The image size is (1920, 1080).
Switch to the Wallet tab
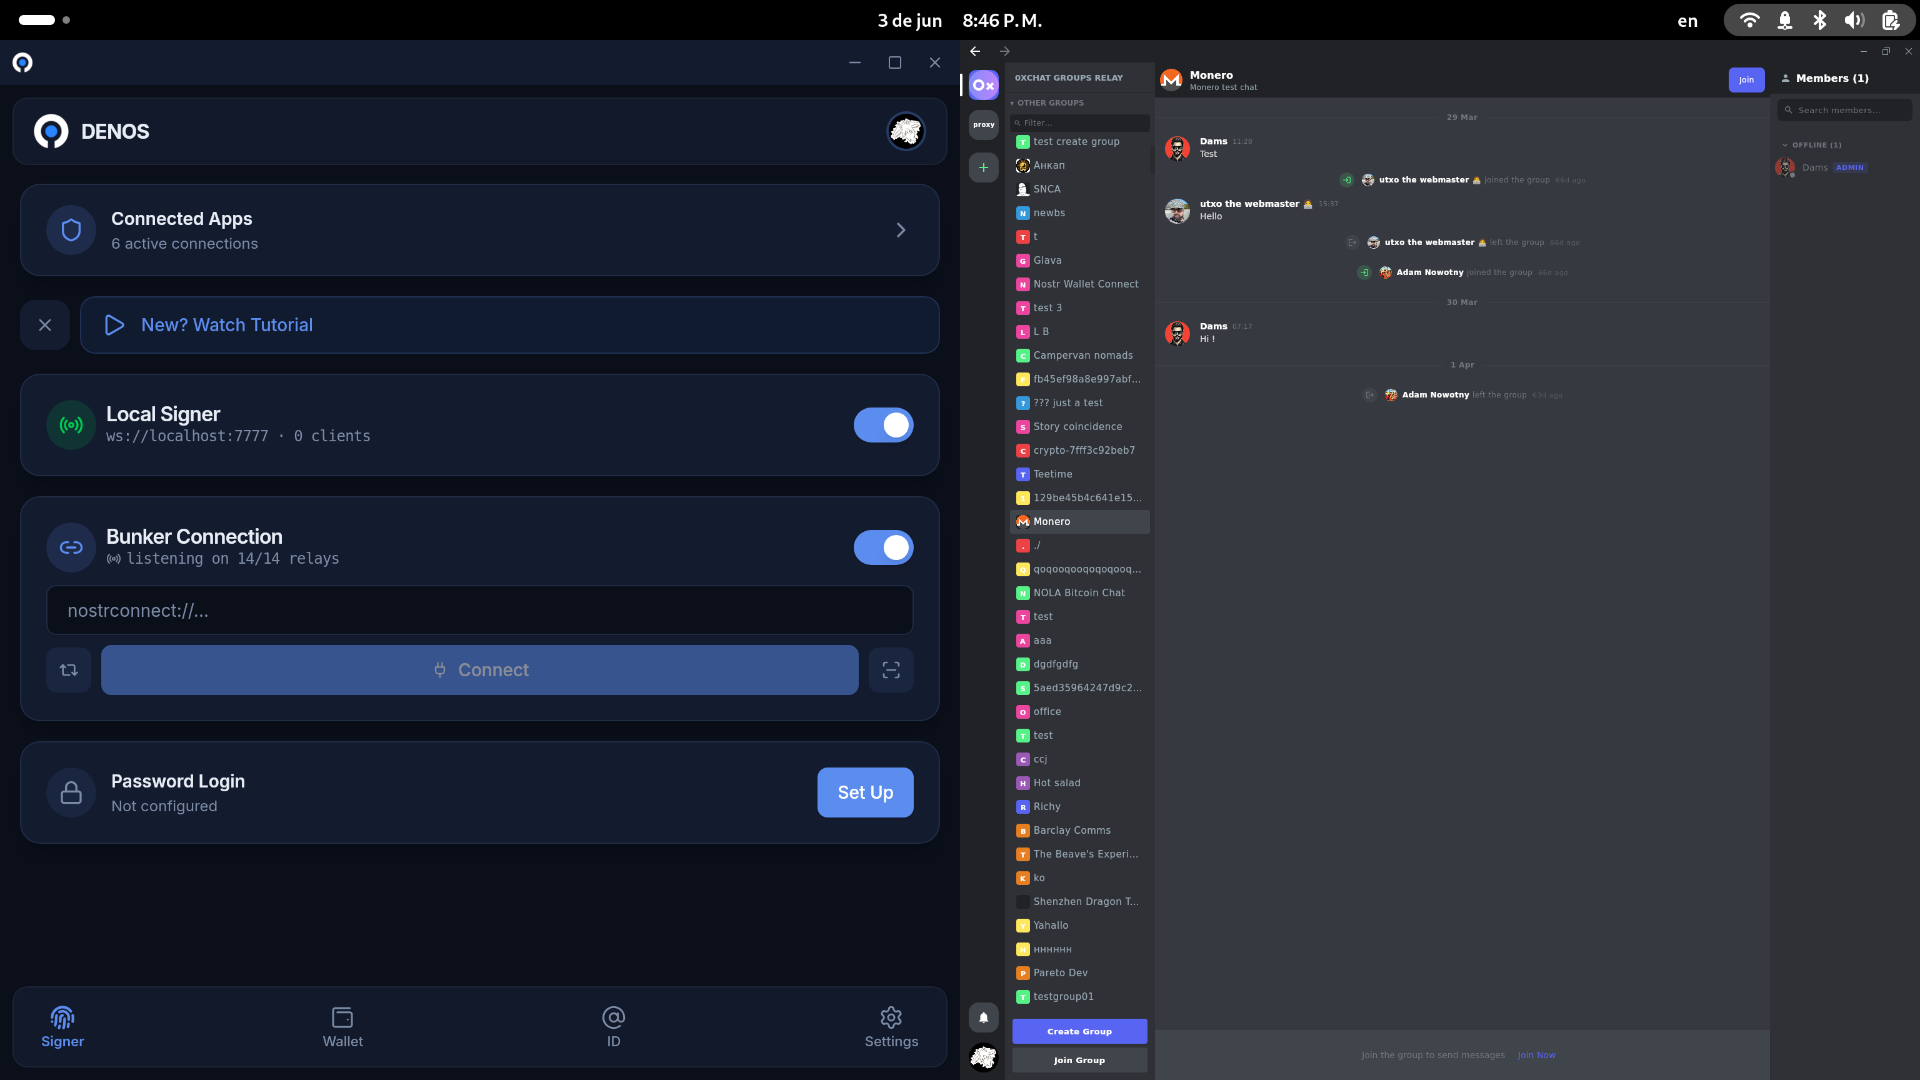click(x=343, y=1027)
